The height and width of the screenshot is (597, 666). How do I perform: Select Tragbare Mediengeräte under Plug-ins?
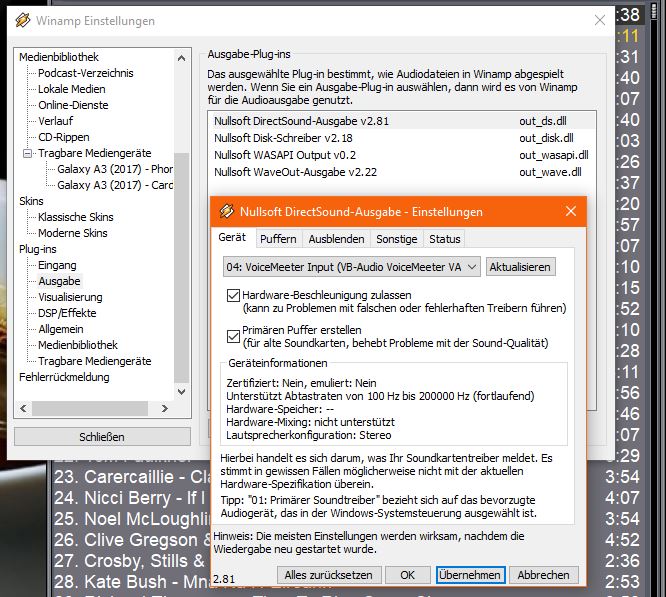(x=95, y=361)
